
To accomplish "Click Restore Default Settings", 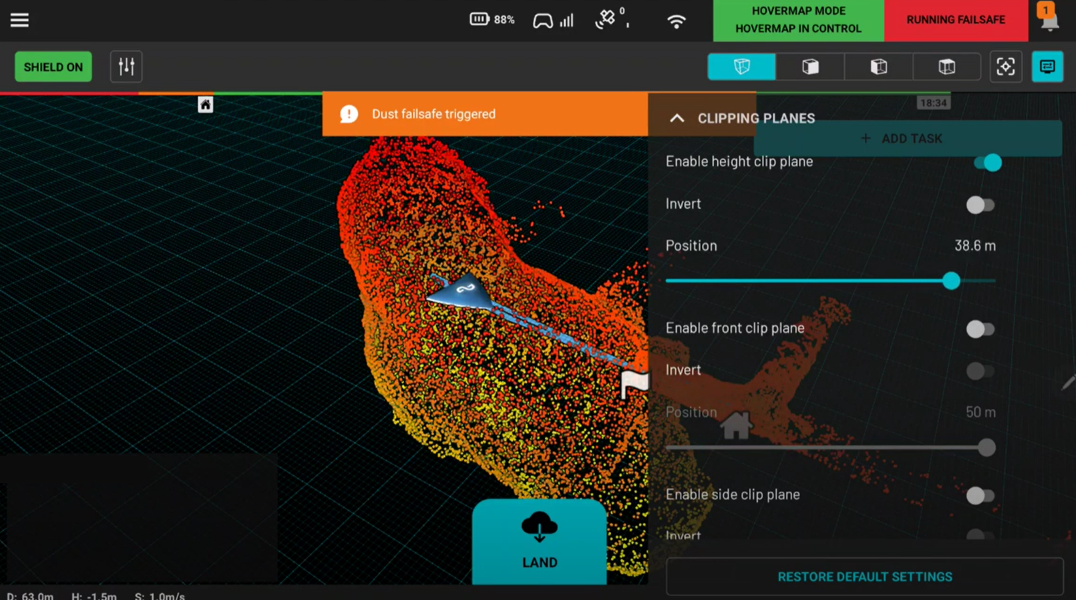I will pyautogui.click(x=864, y=577).
